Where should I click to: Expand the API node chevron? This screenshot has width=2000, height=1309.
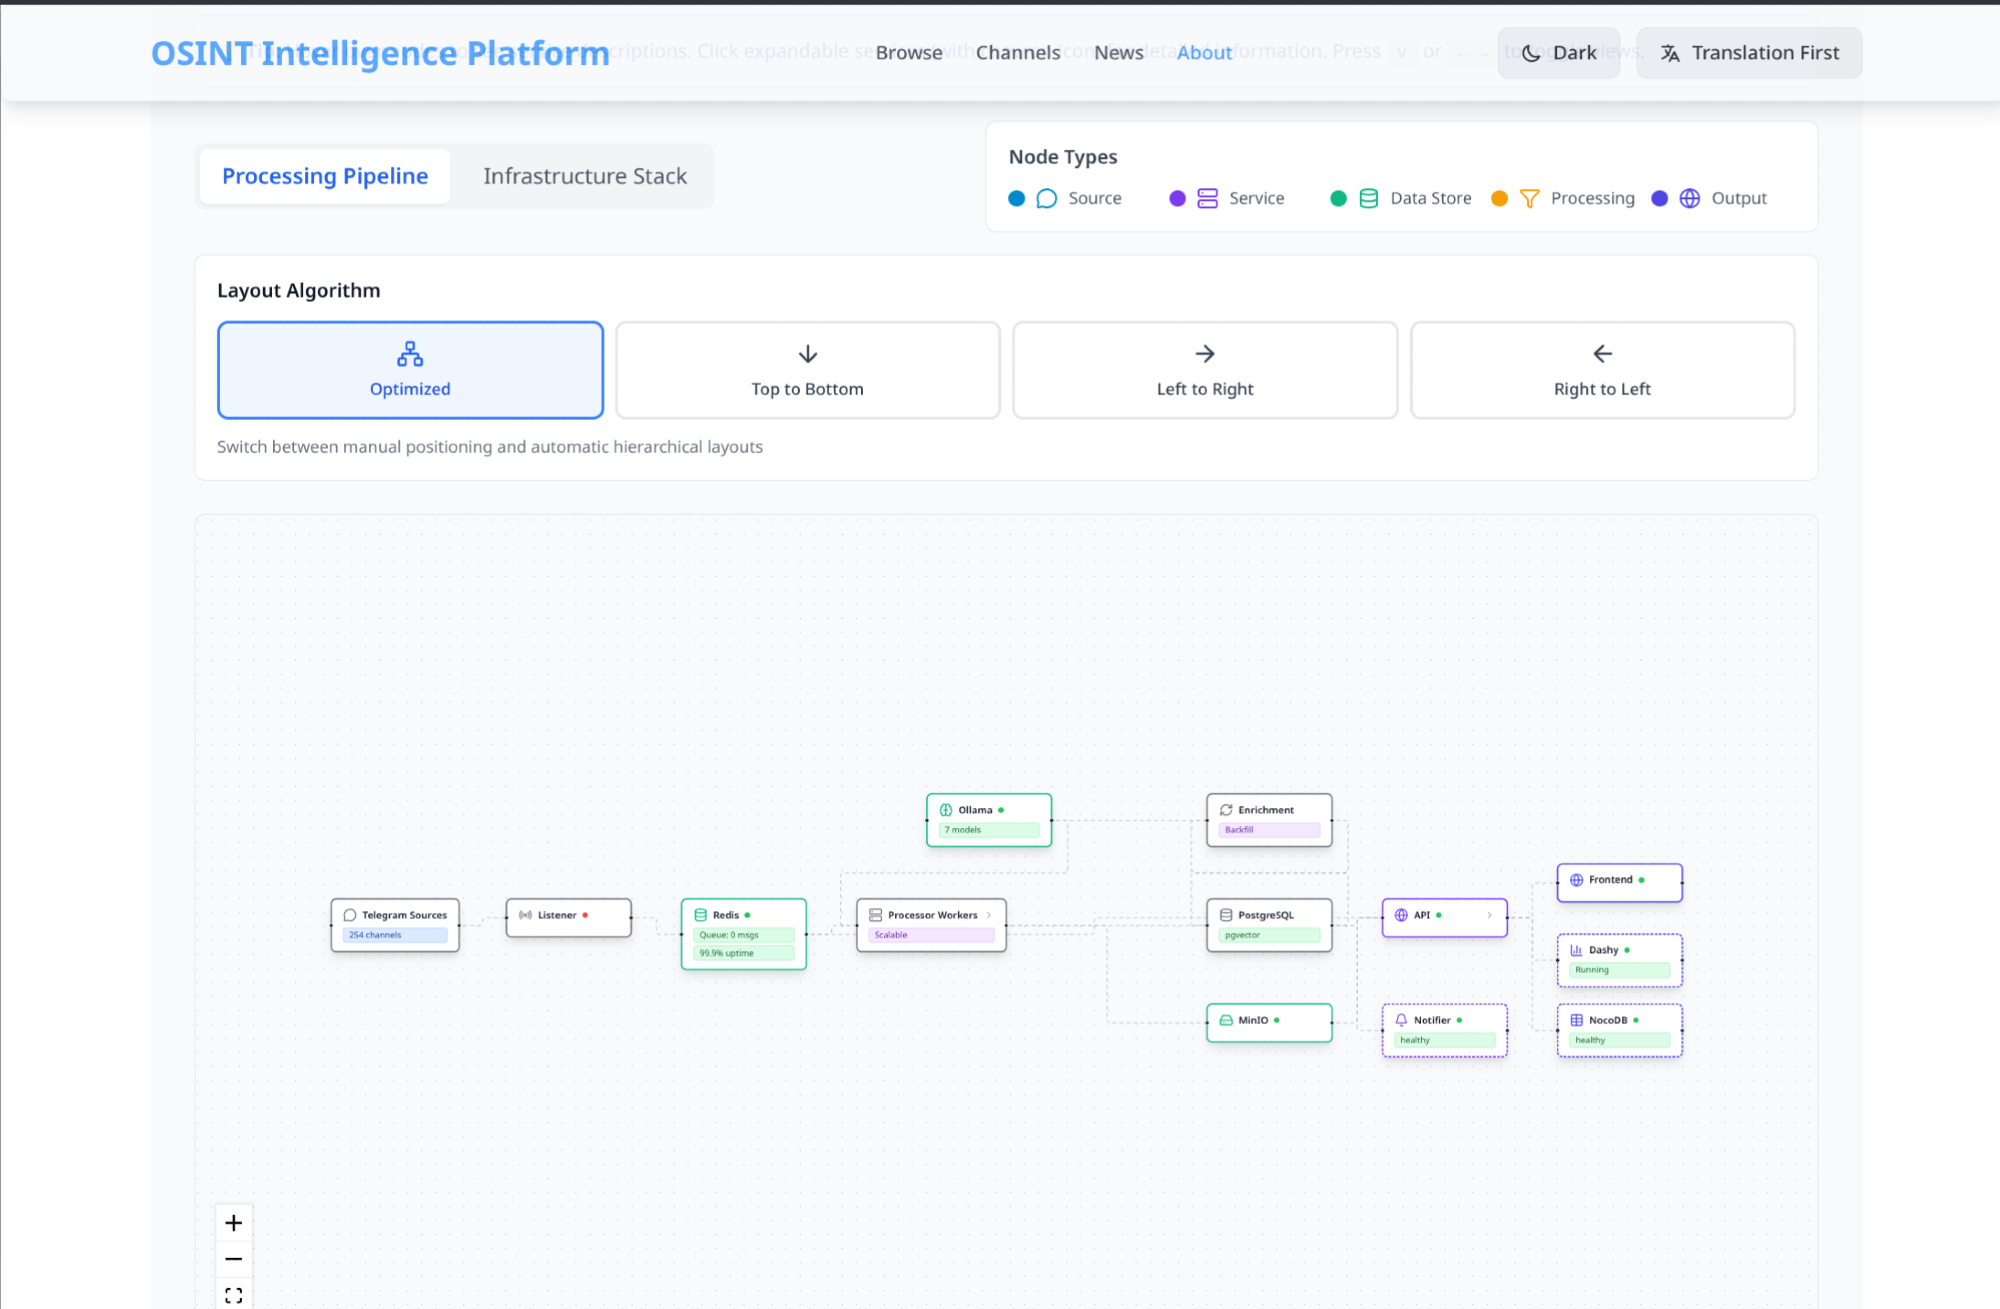1489,915
